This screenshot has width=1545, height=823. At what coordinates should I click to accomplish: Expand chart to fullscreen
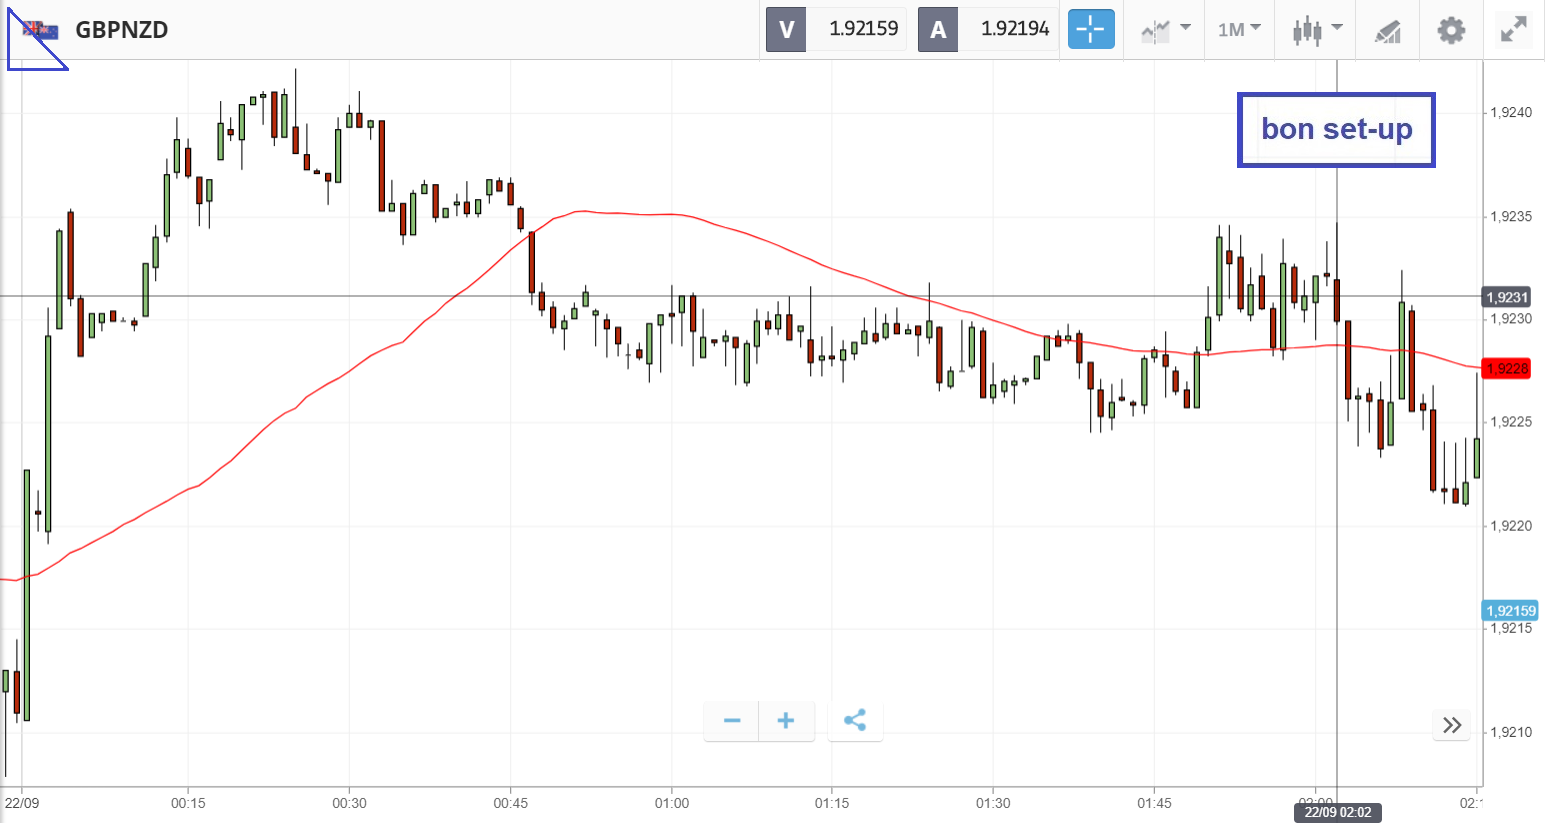click(1514, 29)
